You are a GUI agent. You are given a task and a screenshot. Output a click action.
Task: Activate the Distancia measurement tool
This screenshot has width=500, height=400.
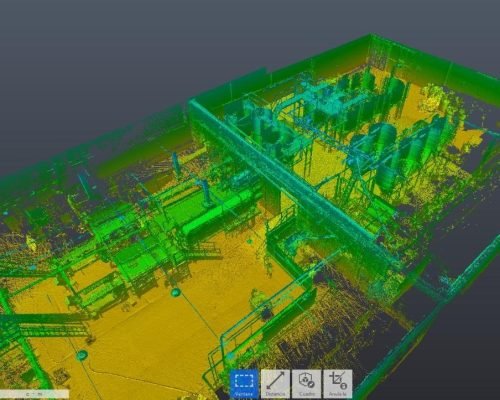[275, 384]
